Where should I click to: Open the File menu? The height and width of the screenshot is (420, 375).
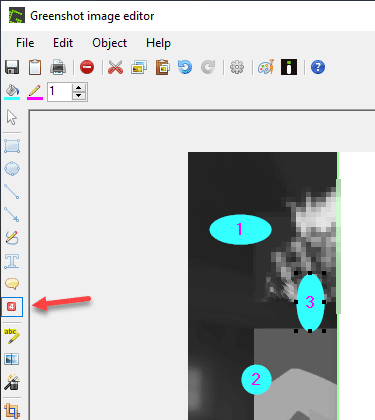point(25,43)
